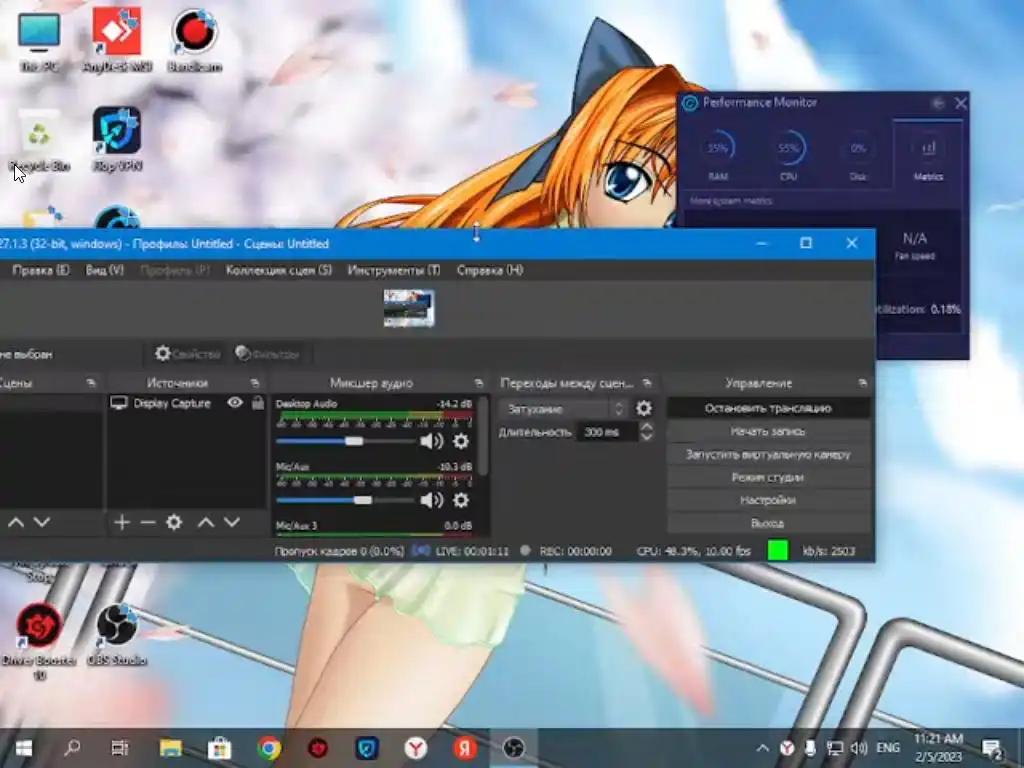Viewport: 1024px width, 768px height.
Task: Open Настройки settings button
Action: point(768,500)
